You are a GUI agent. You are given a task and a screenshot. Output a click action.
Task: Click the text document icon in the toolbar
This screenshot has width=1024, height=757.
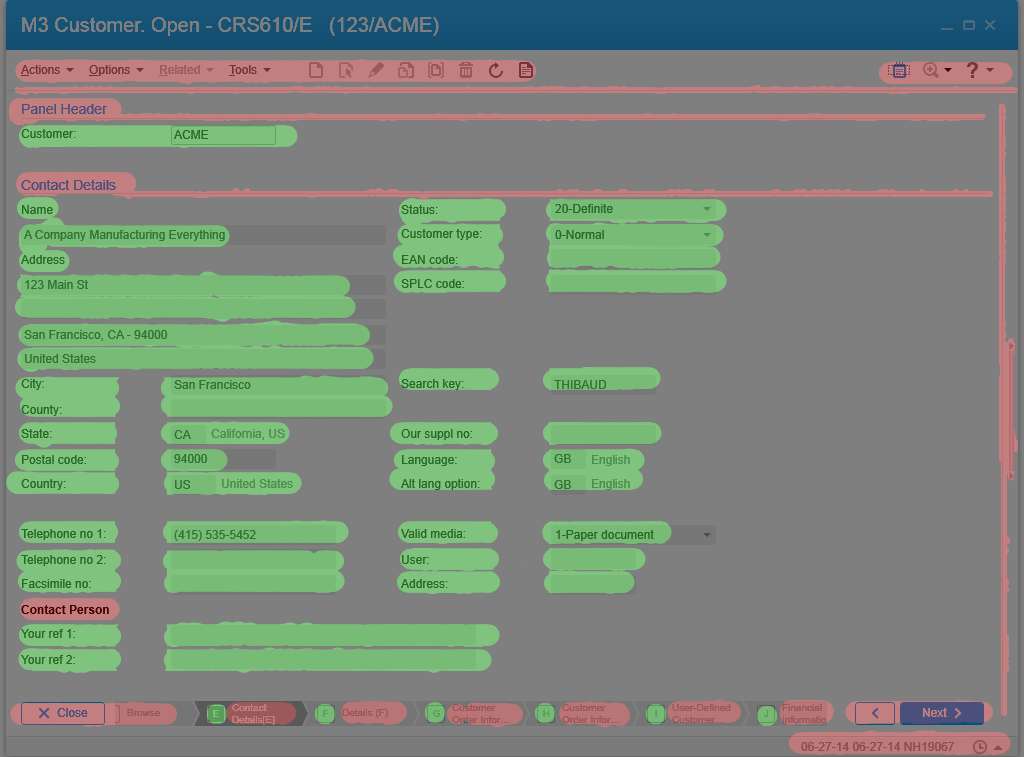click(x=525, y=70)
